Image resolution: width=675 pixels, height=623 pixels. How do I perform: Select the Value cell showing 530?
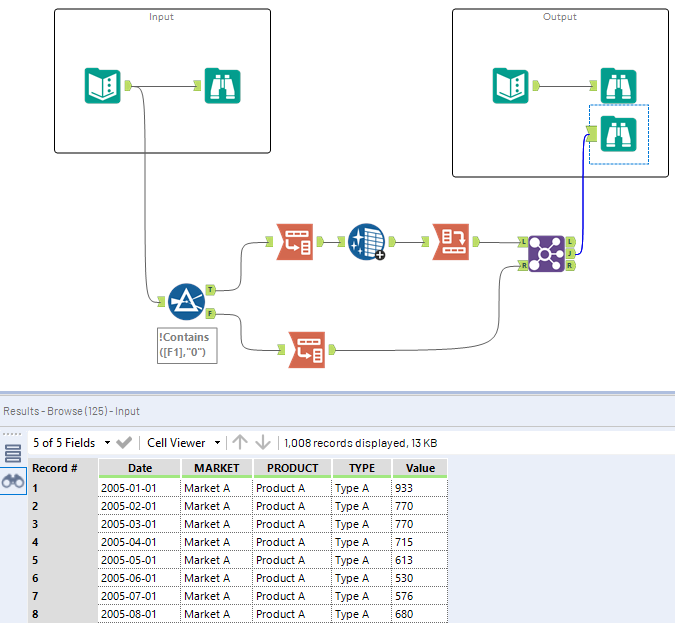pos(420,578)
